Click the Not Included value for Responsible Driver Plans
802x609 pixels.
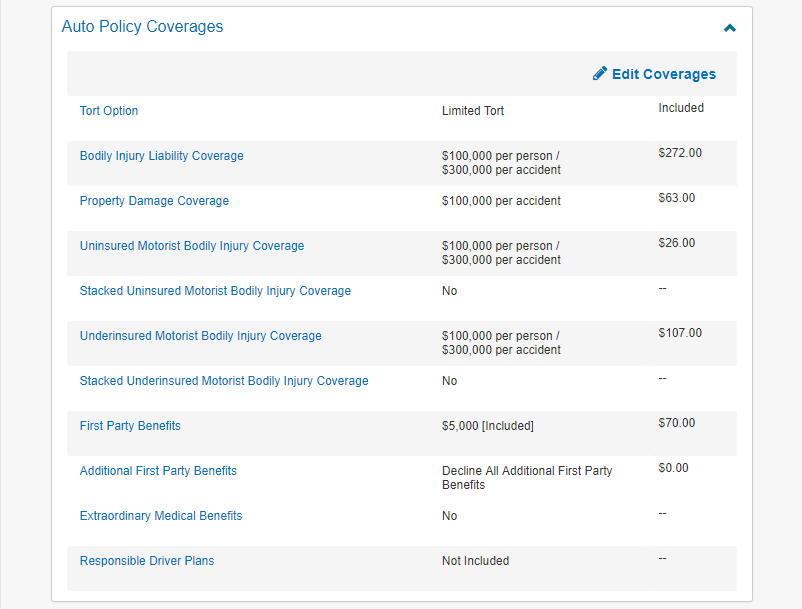click(x=475, y=561)
